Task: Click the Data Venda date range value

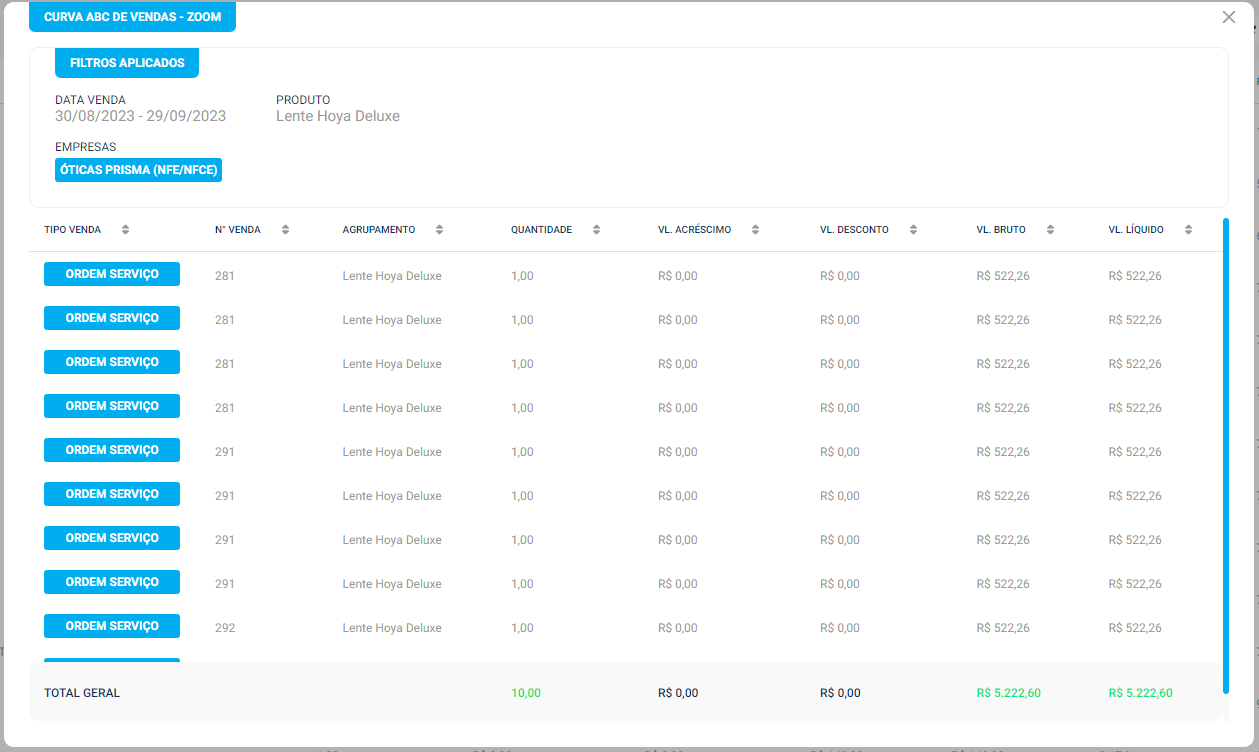Action: click(x=140, y=116)
